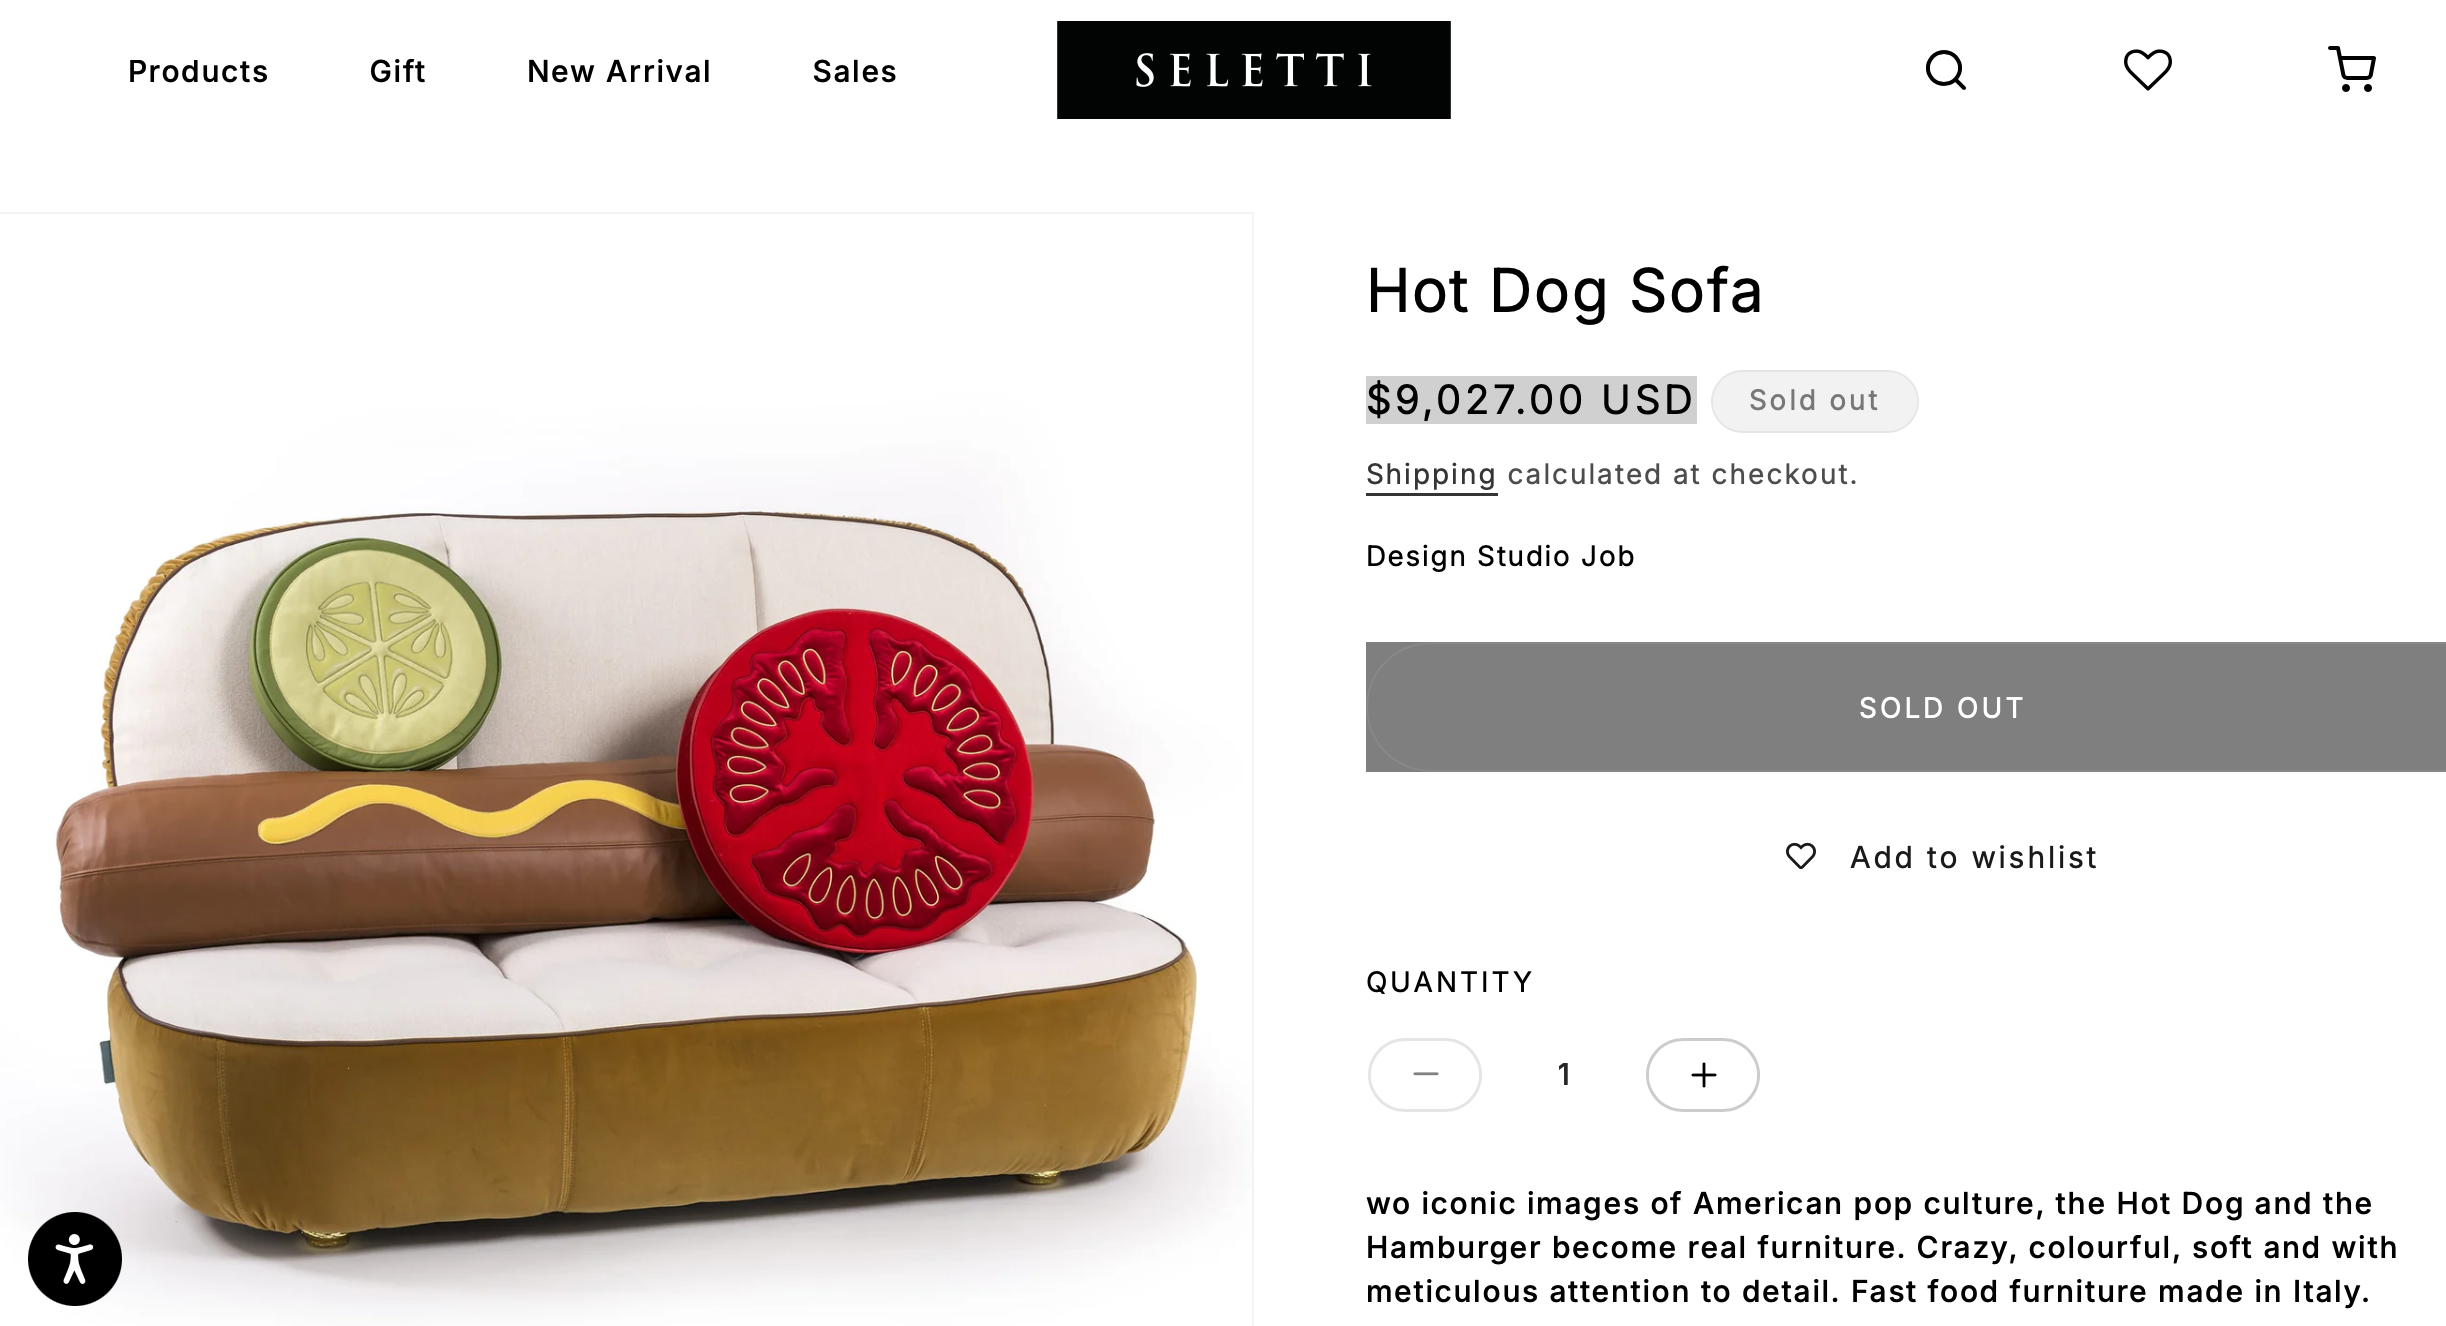The image size is (2446, 1326).
Task: Click the highlighted price text
Action: coord(1530,399)
